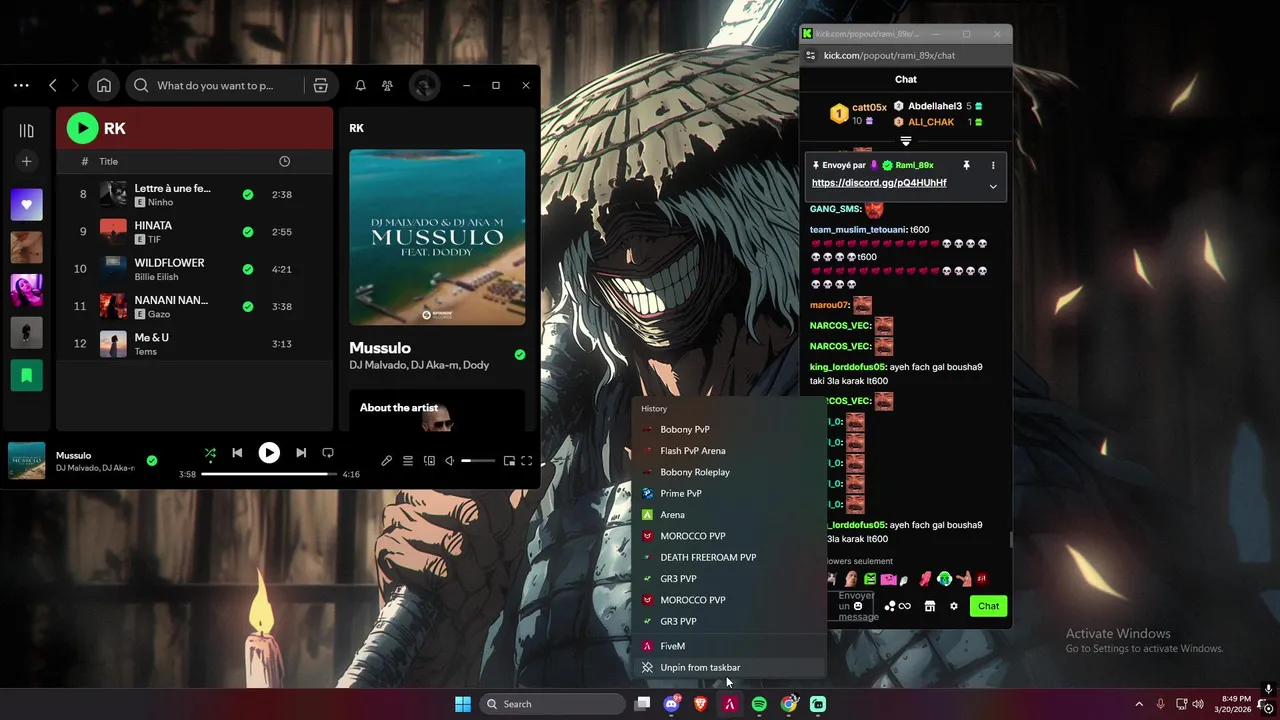Select track WILDFLOWER by Billie Eilish
Image resolution: width=1280 pixels, height=720 pixels.
(194, 269)
